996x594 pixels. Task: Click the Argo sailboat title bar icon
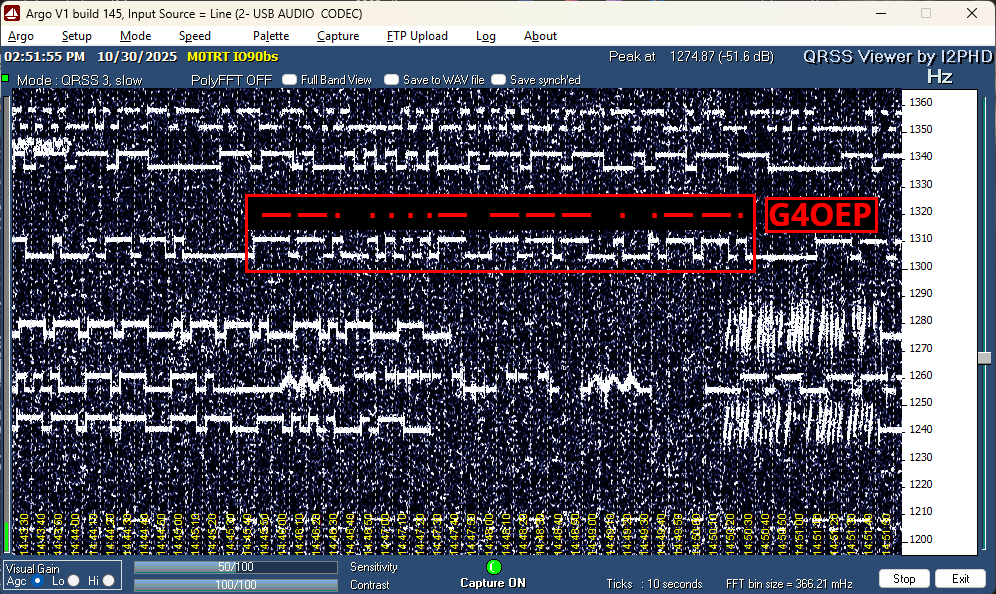(12, 13)
